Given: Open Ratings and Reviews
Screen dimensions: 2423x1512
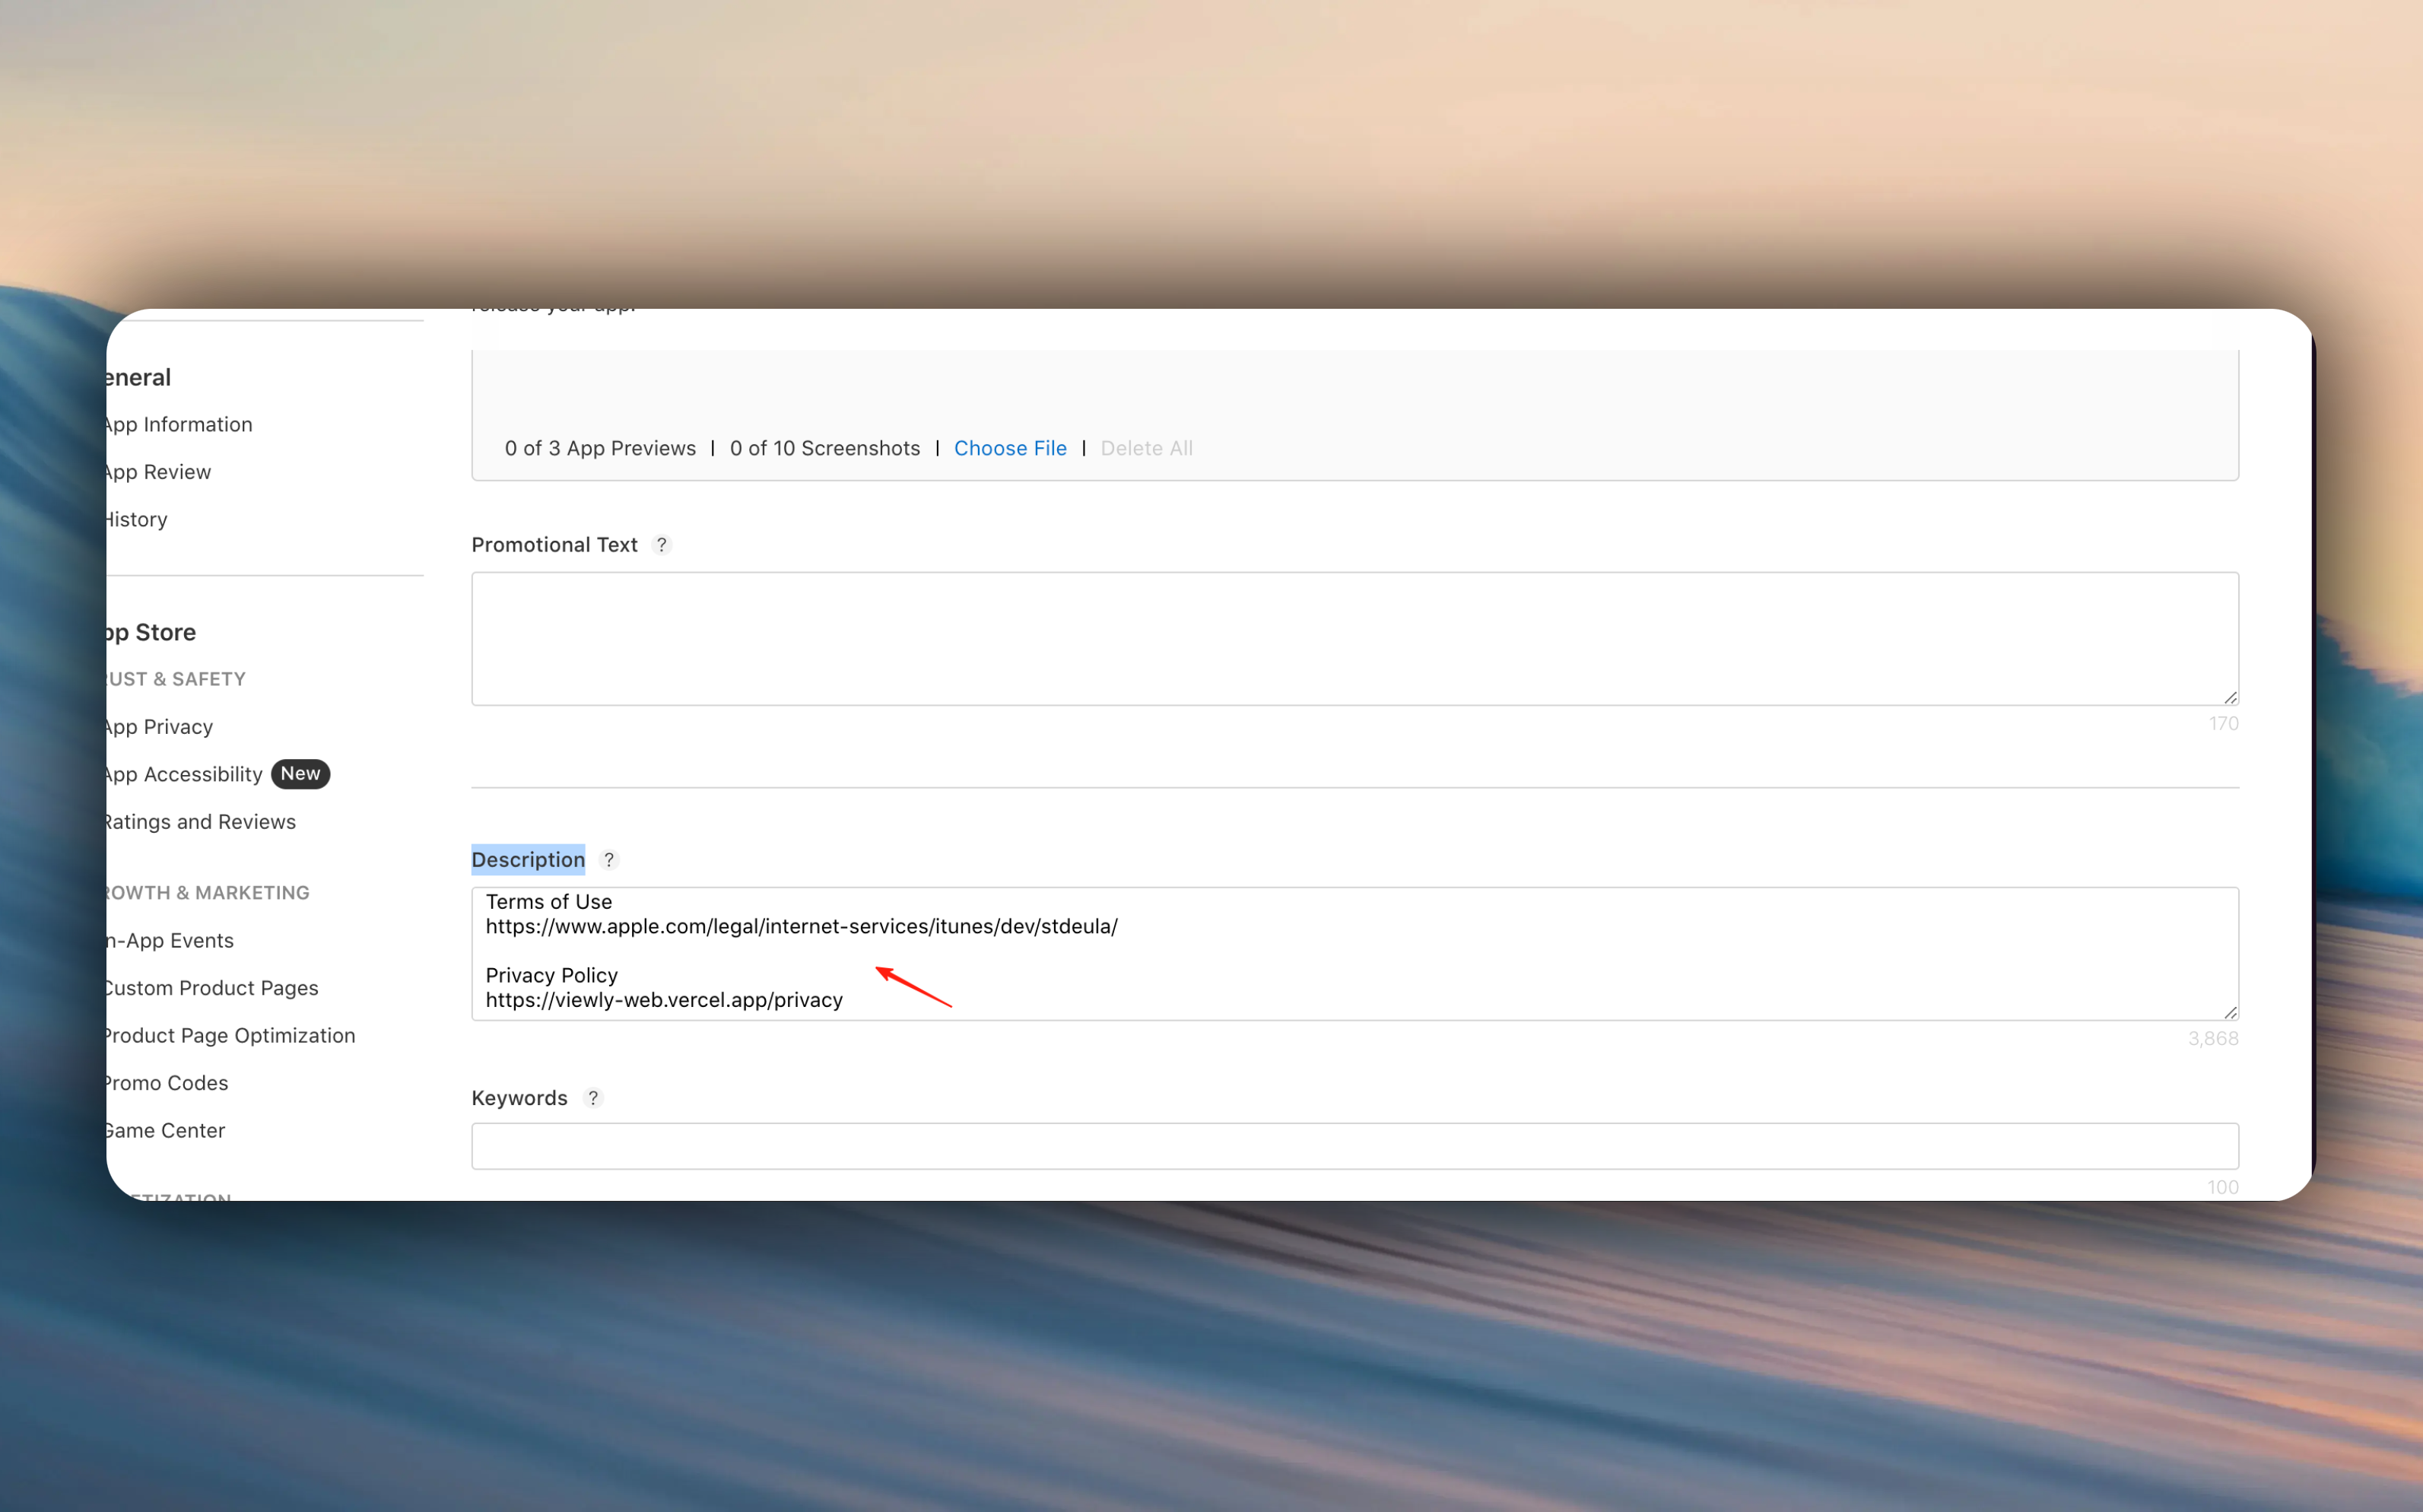Looking at the screenshot, I should coord(200,822).
